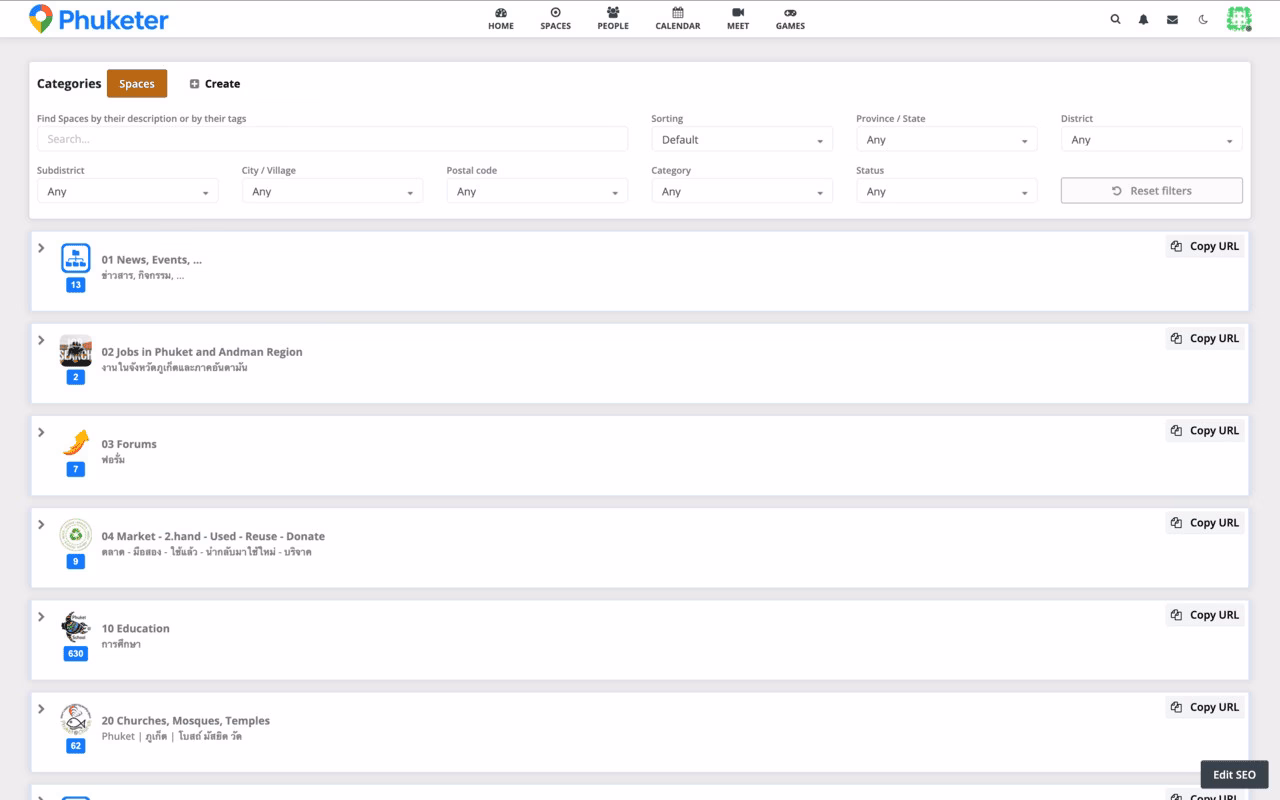
Task: Switch to the Spaces tab button
Action: coord(137,84)
